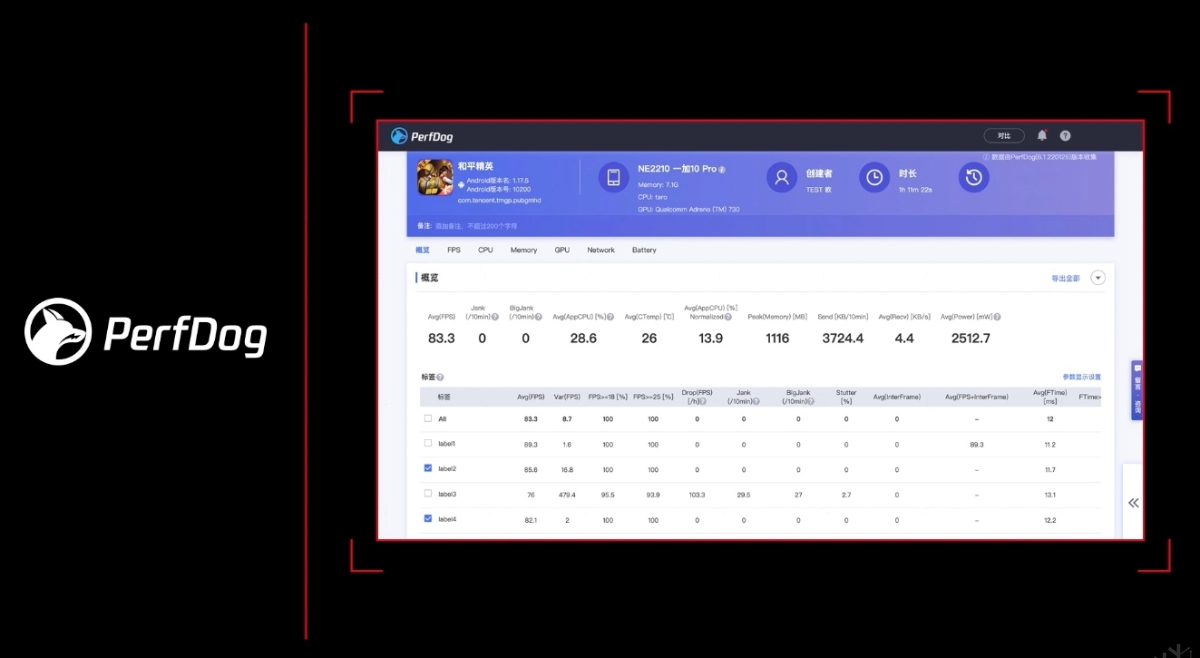
Task: Click the history clock icon
Action: [973, 177]
